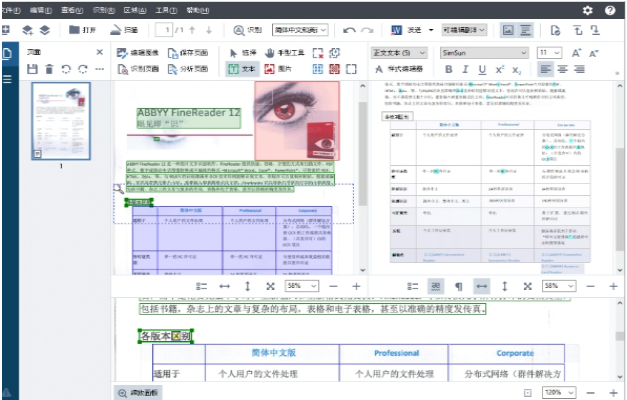627x400 pixels.
Task: Decrease font size with the A down icon
Action: pyautogui.click(x=594, y=53)
